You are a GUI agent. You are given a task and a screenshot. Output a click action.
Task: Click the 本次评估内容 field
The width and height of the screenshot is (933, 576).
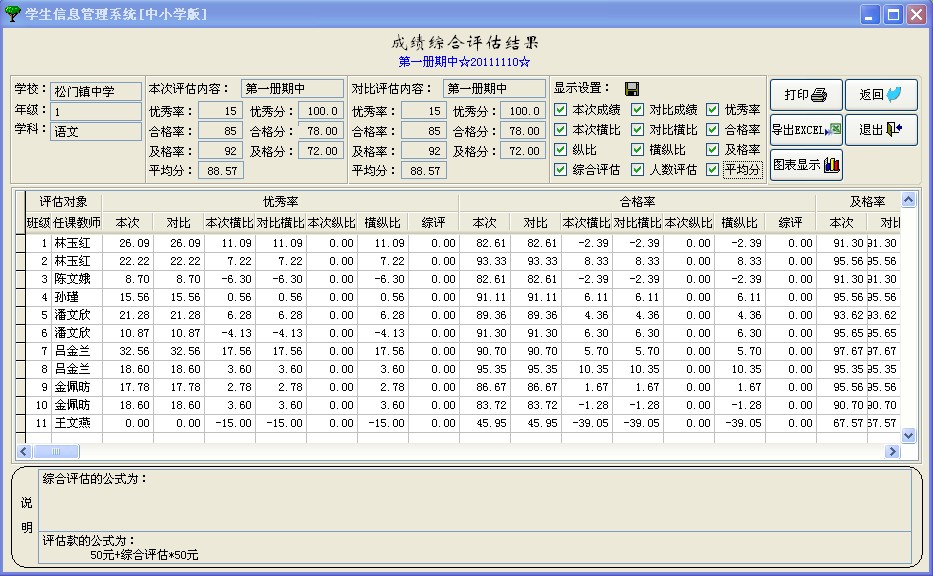pyautogui.click(x=292, y=89)
